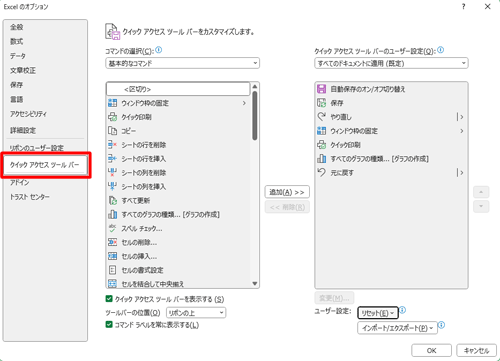The width and height of the screenshot is (500, 361).
Task: Select ウィンドウ枠の固定 icon in right list
Action: pyautogui.click(x=321, y=131)
